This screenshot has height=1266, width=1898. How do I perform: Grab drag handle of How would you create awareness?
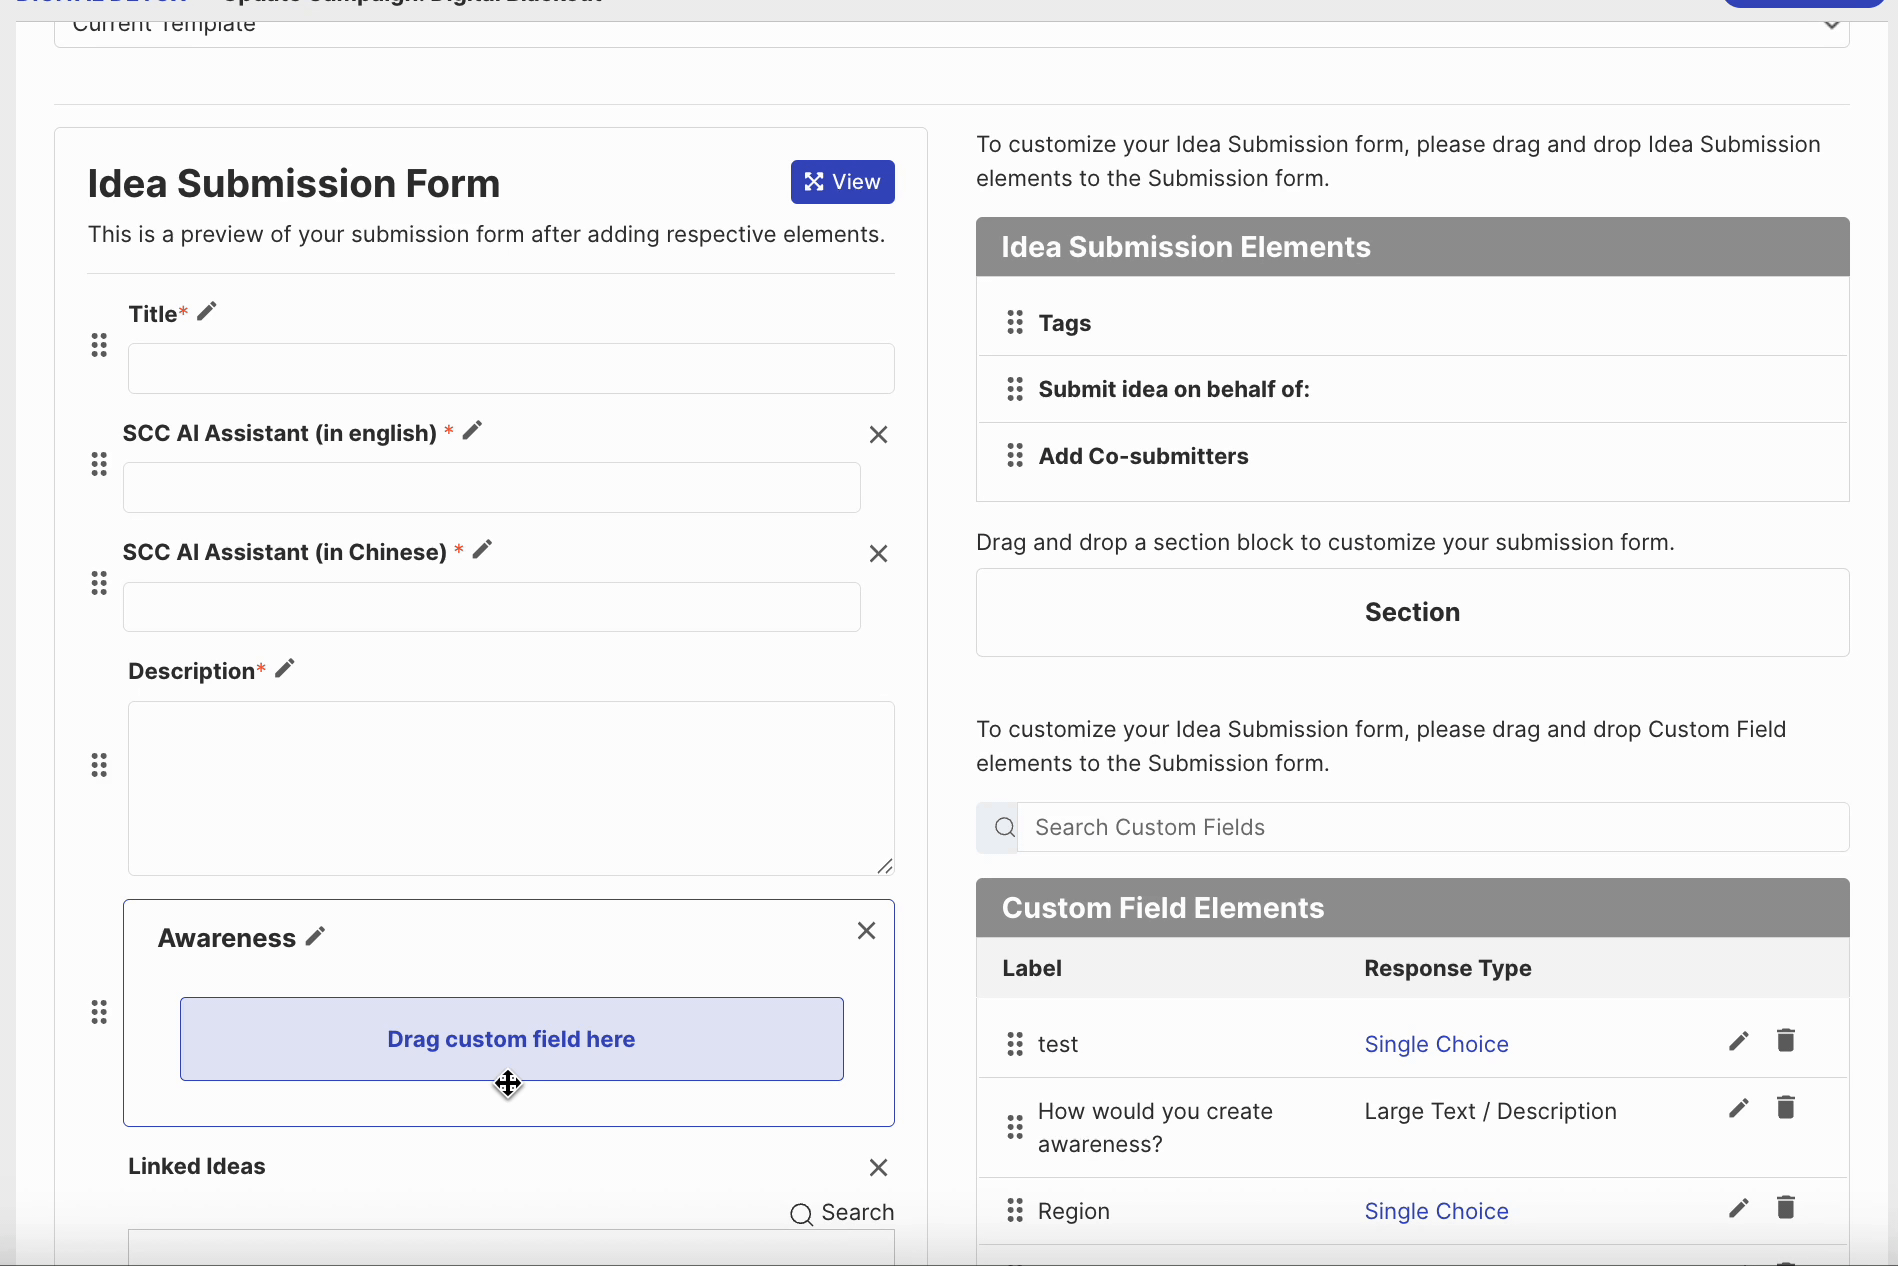click(x=1015, y=1127)
